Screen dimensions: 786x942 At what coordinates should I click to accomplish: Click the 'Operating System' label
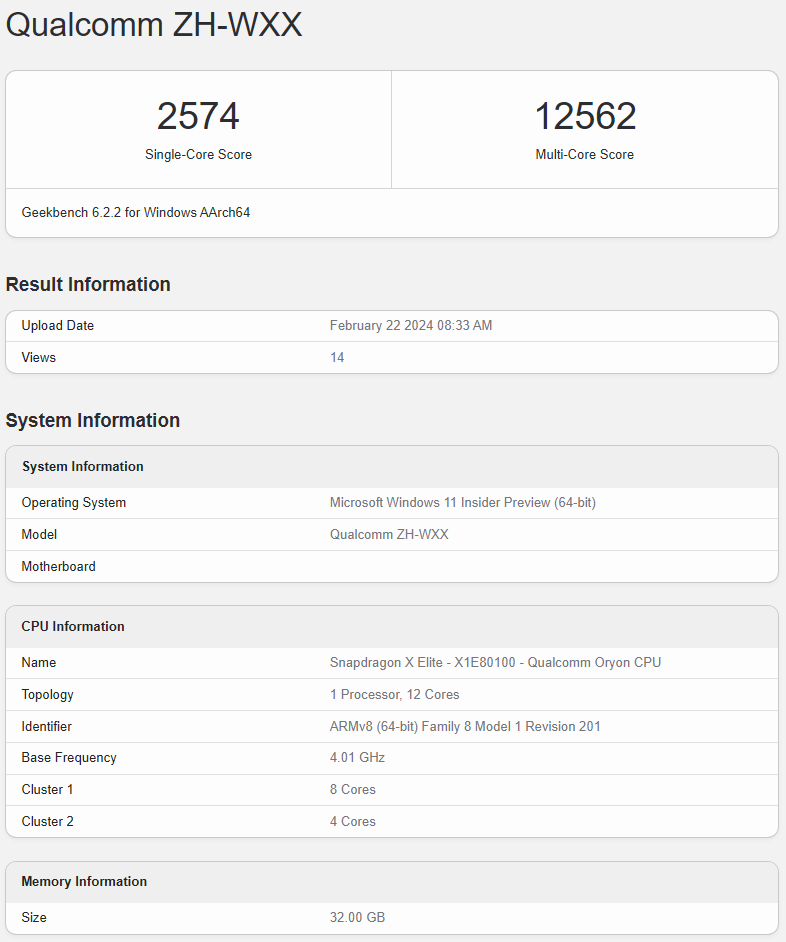(74, 503)
